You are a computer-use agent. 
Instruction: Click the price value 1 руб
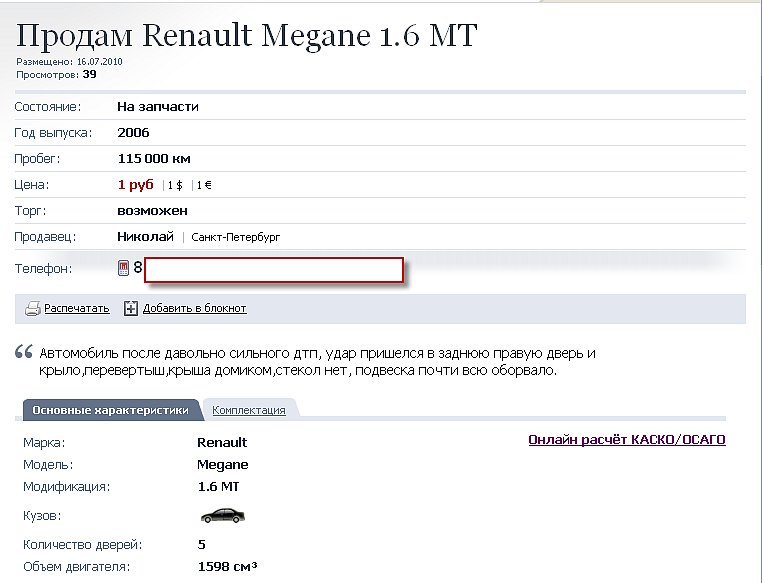click(136, 185)
